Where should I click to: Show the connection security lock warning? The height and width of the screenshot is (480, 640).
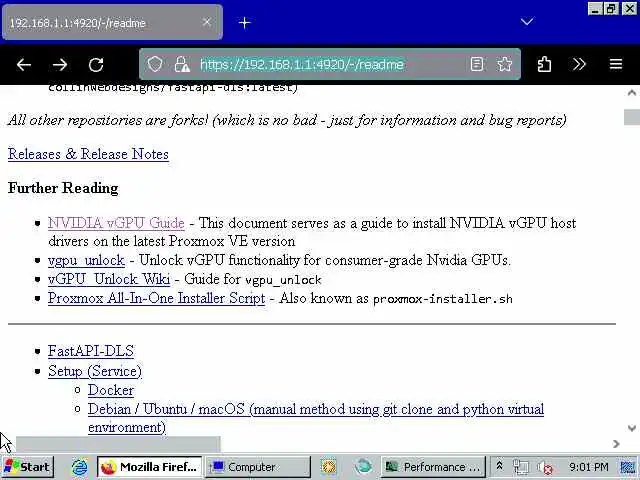pos(182,64)
